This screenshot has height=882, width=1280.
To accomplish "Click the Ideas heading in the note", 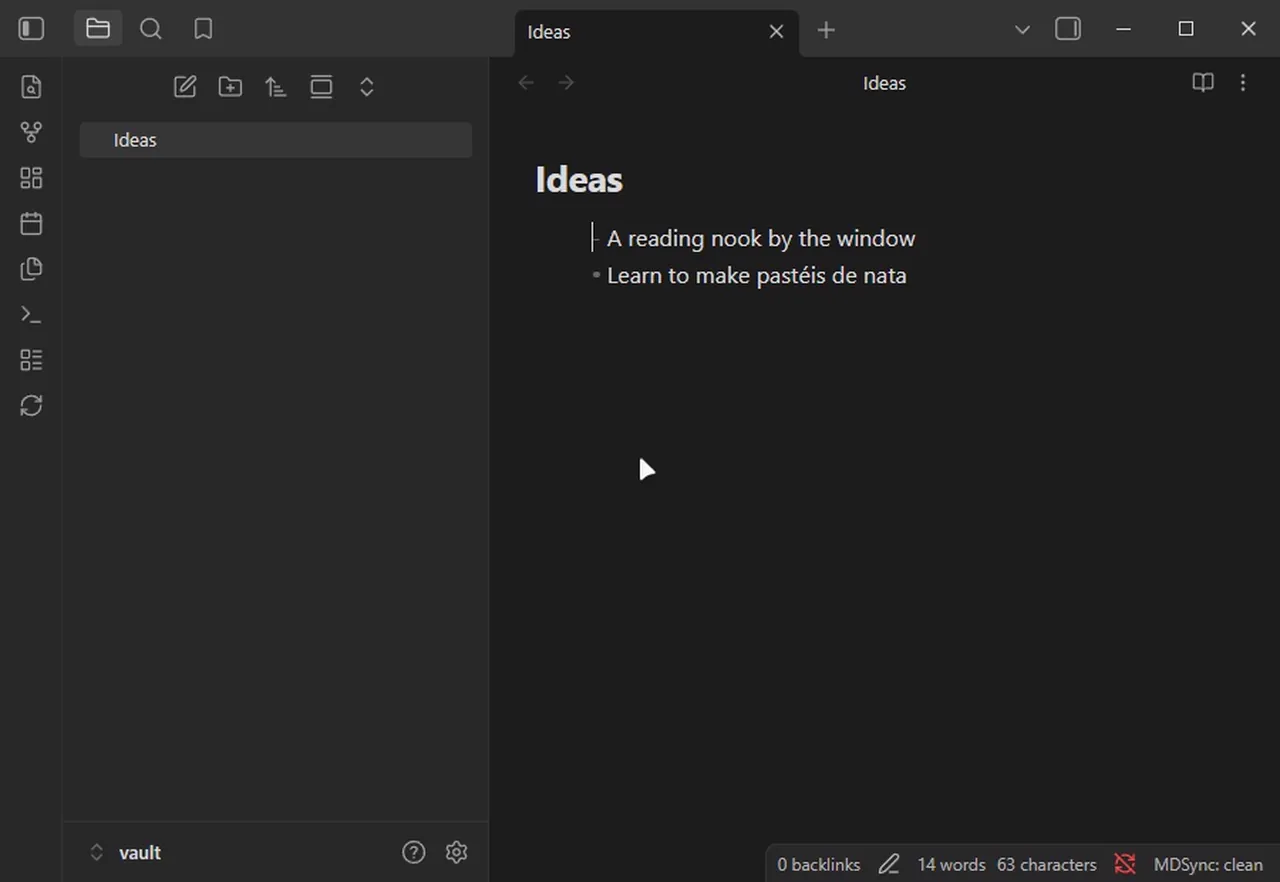I will (579, 180).
